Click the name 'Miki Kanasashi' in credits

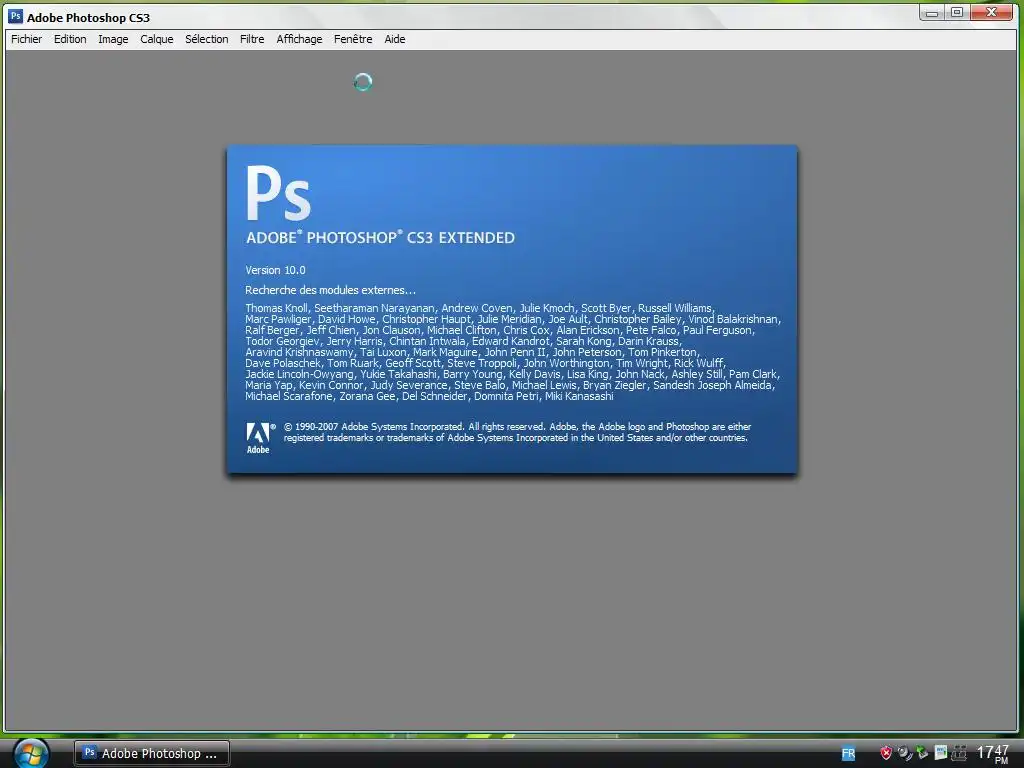tap(579, 396)
